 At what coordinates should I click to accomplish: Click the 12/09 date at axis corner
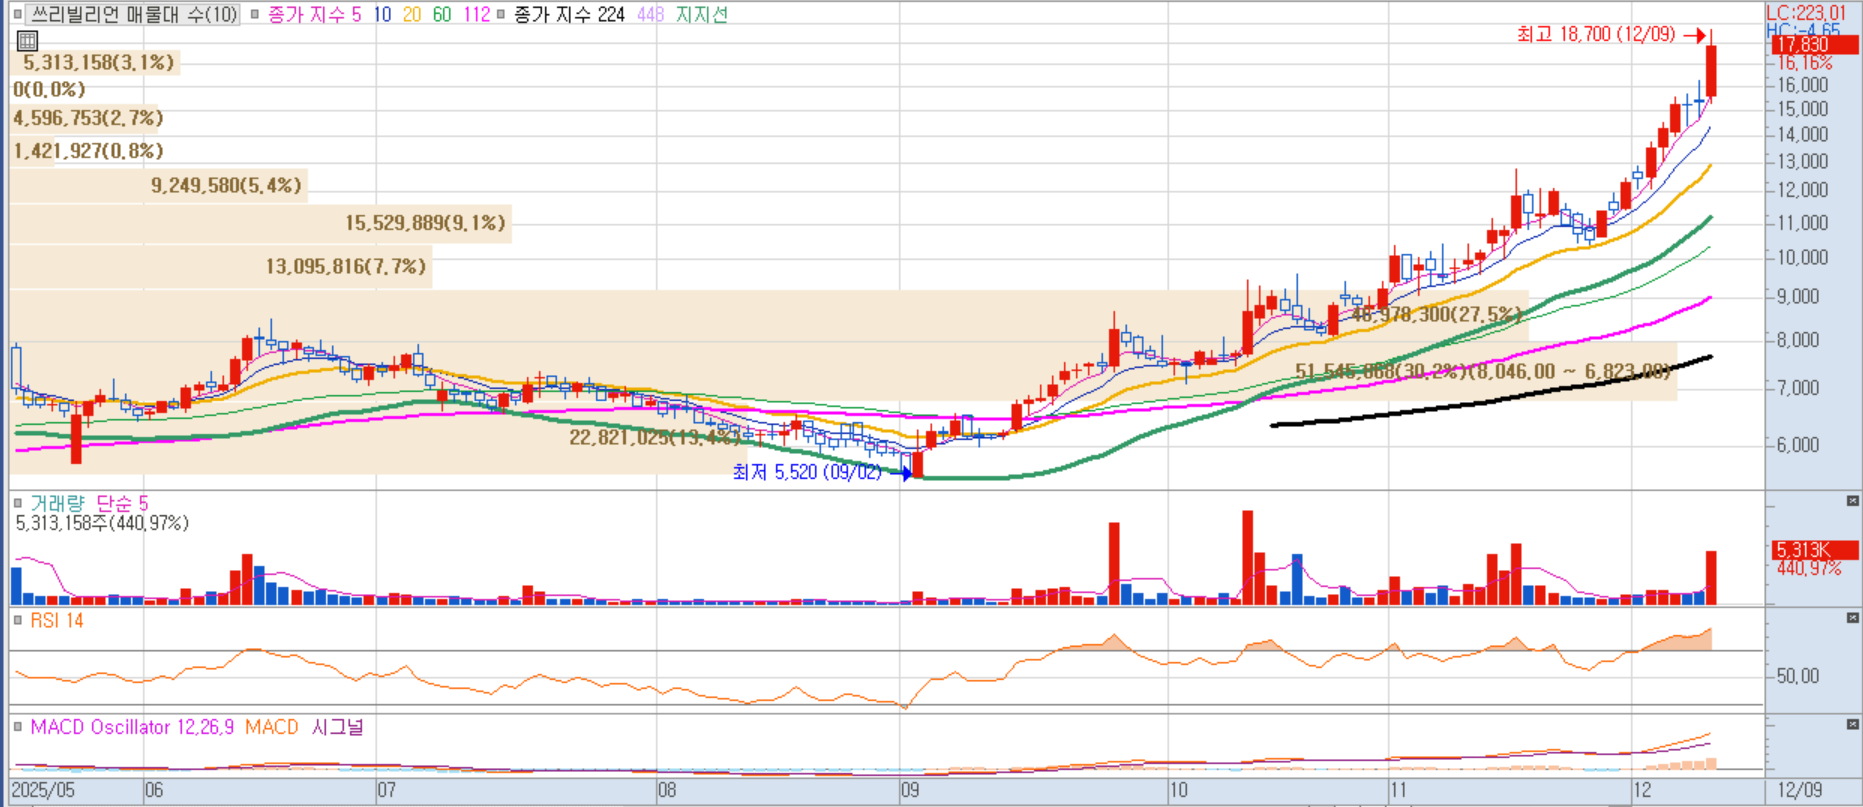[1799, 790]
